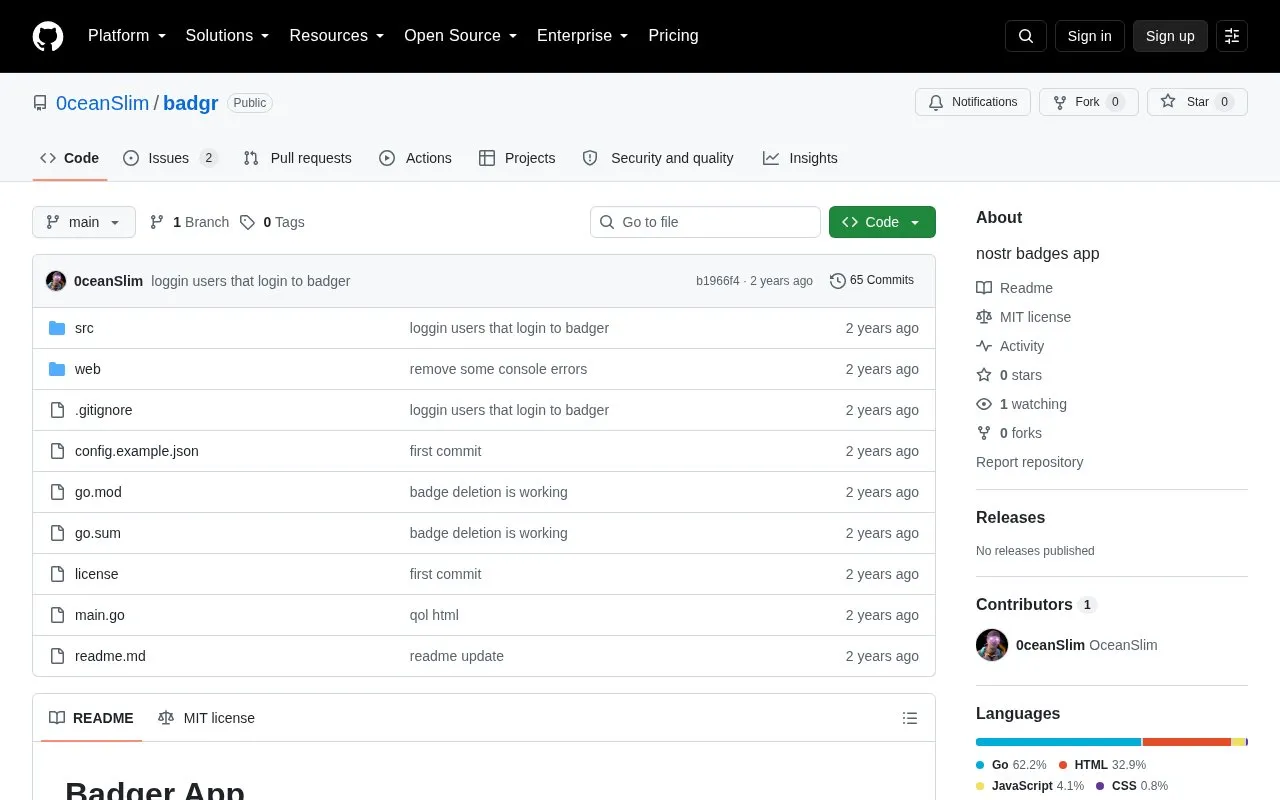Click the 0ceanSlim avatar beside the latest commit
Viewport: 1280px width, 800px height.
pos(56,281)
